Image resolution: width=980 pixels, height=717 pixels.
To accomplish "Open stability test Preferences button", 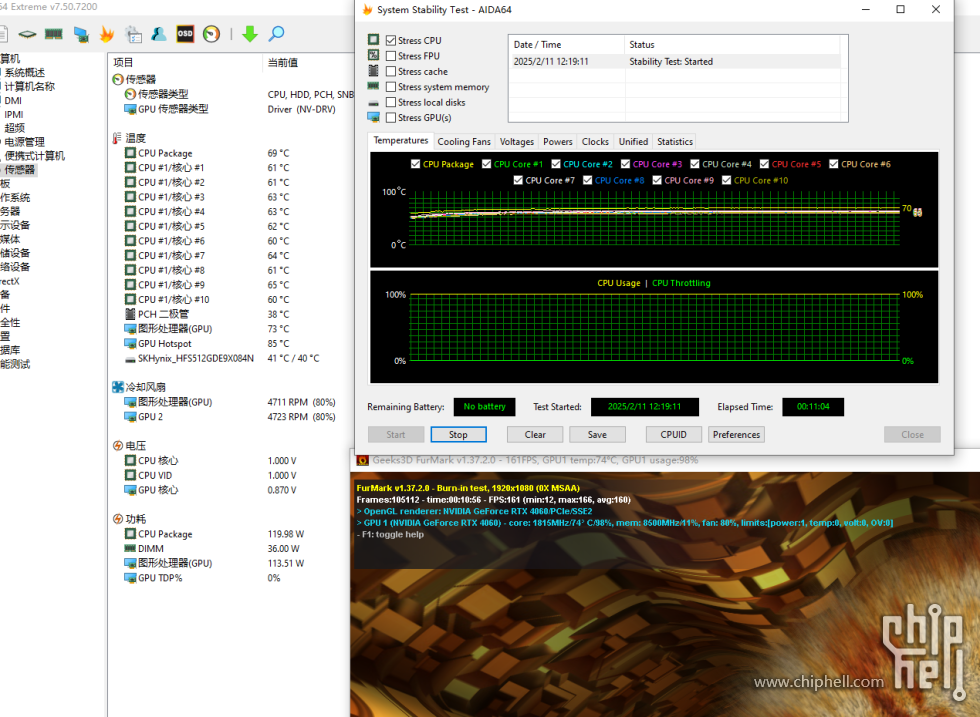I will [736, 434].
